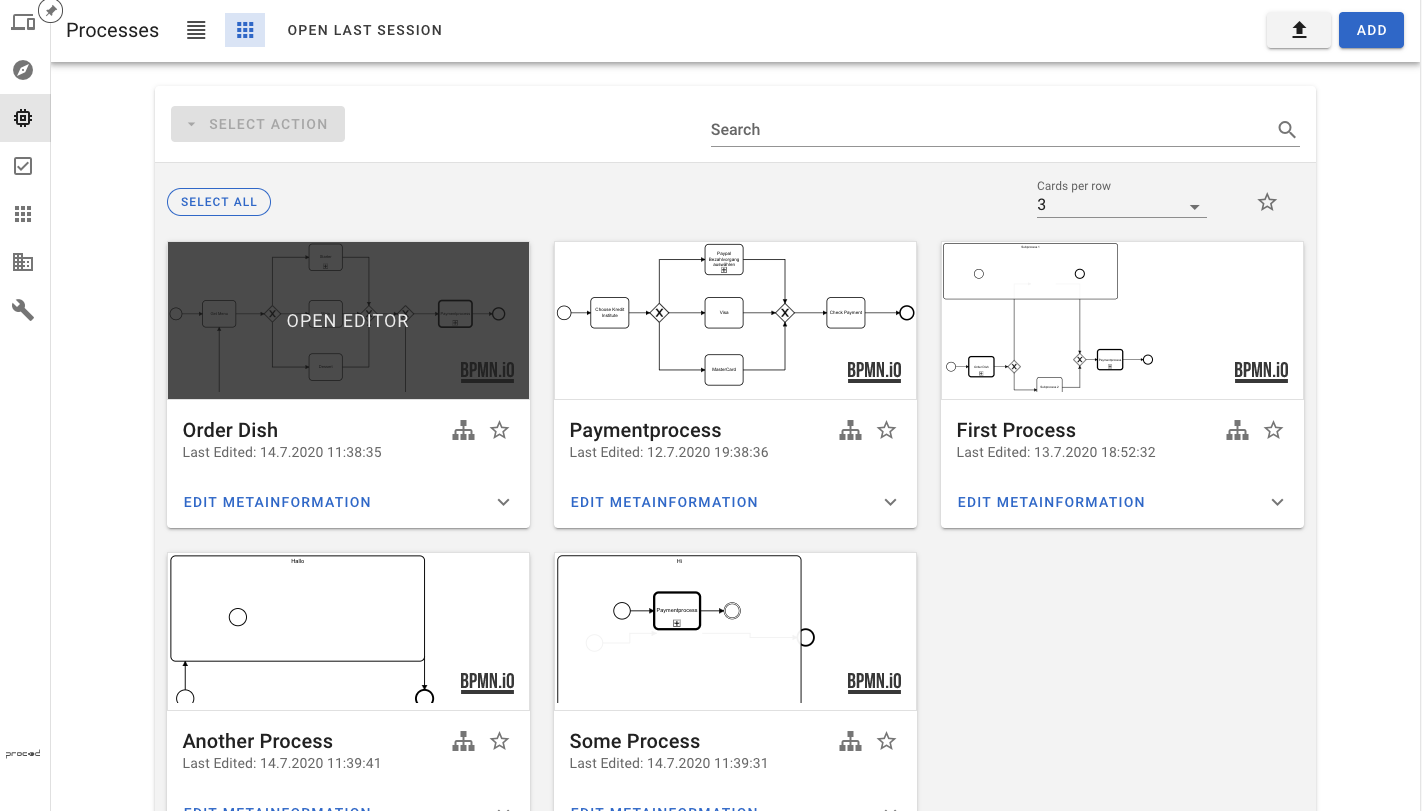Open the First Process diagram thumbnail
Image resolution: width=1422 pixels, height=811 pixels.
pyautogui.click(x=1122, y=321)
